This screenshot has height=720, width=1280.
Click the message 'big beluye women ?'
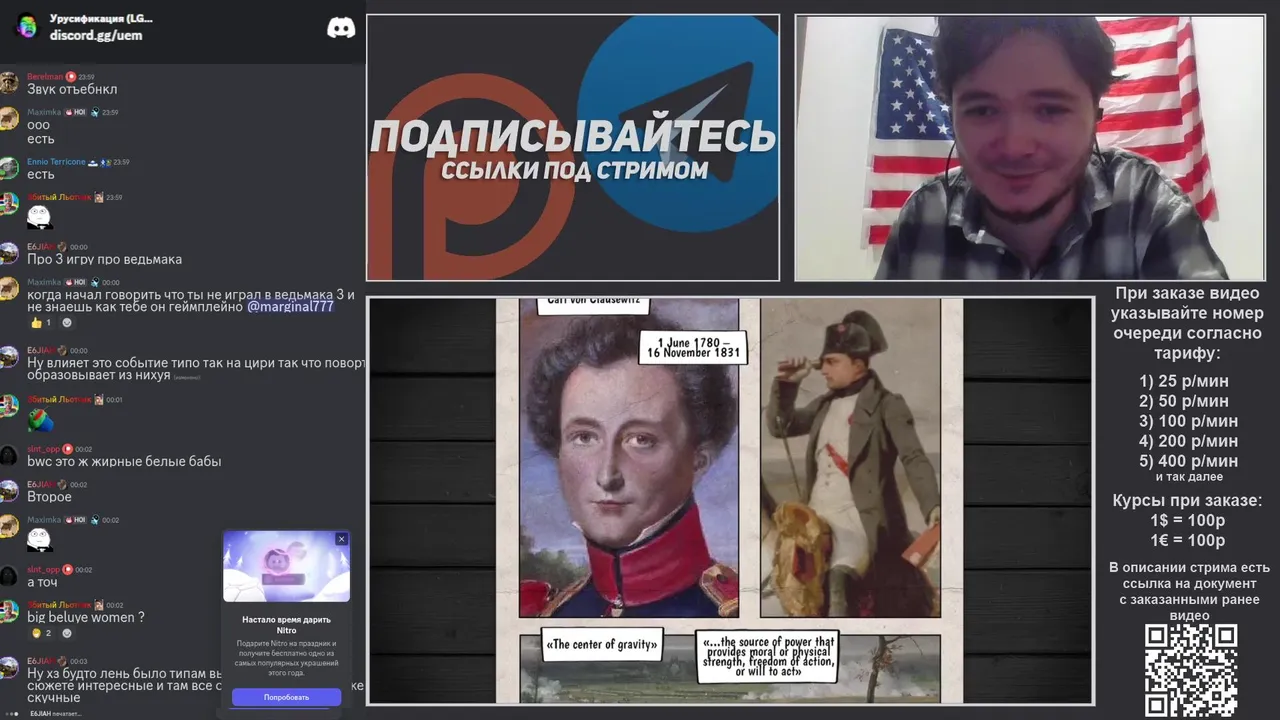pyautogui.click(x=86, y=617)
